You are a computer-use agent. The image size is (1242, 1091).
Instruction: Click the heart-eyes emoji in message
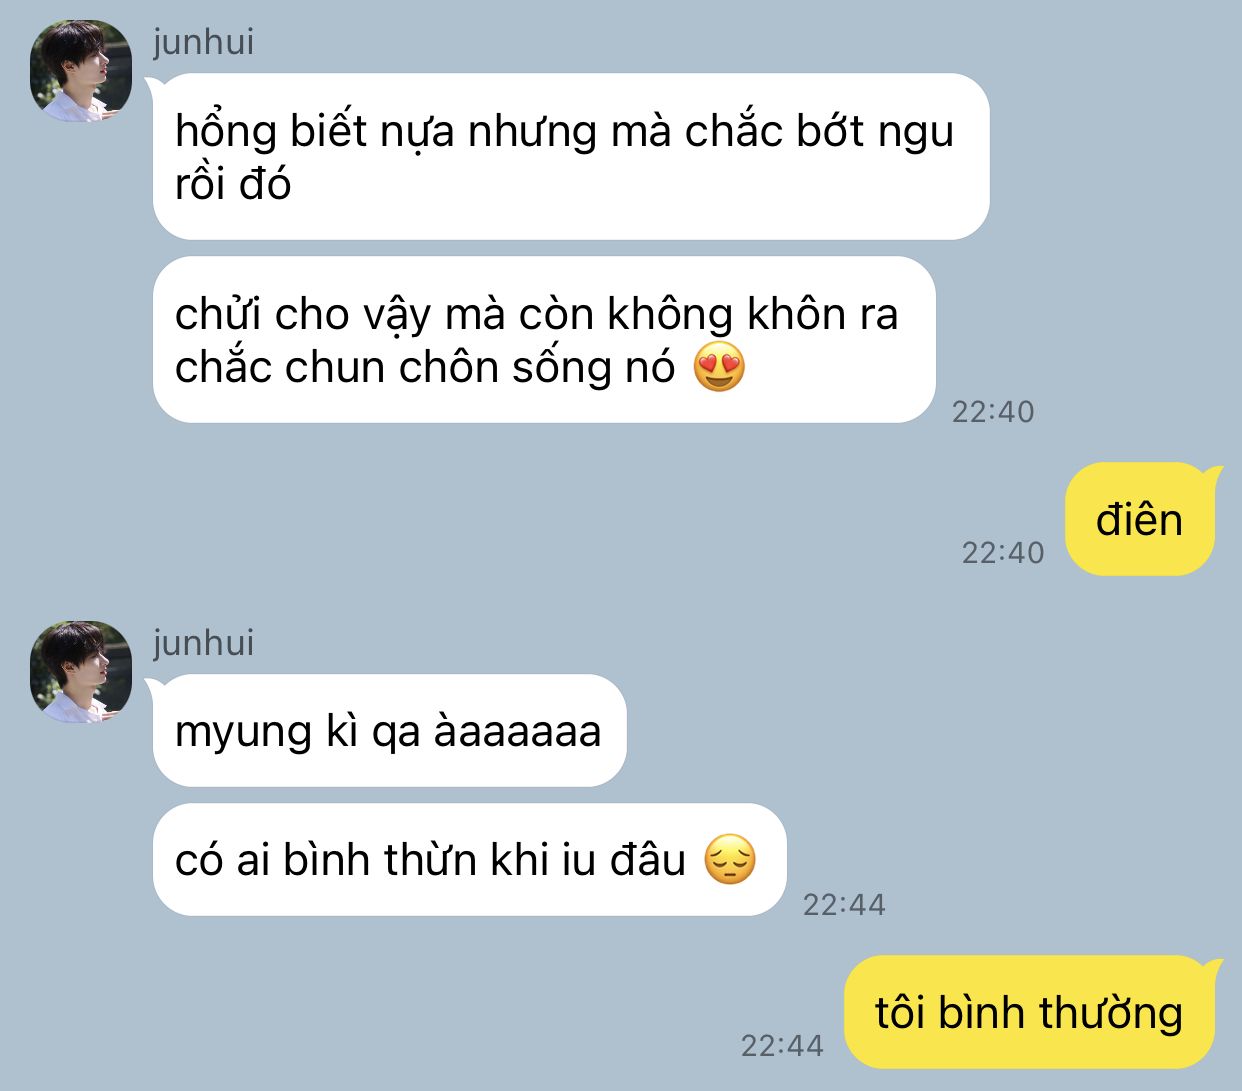point(719,366)
